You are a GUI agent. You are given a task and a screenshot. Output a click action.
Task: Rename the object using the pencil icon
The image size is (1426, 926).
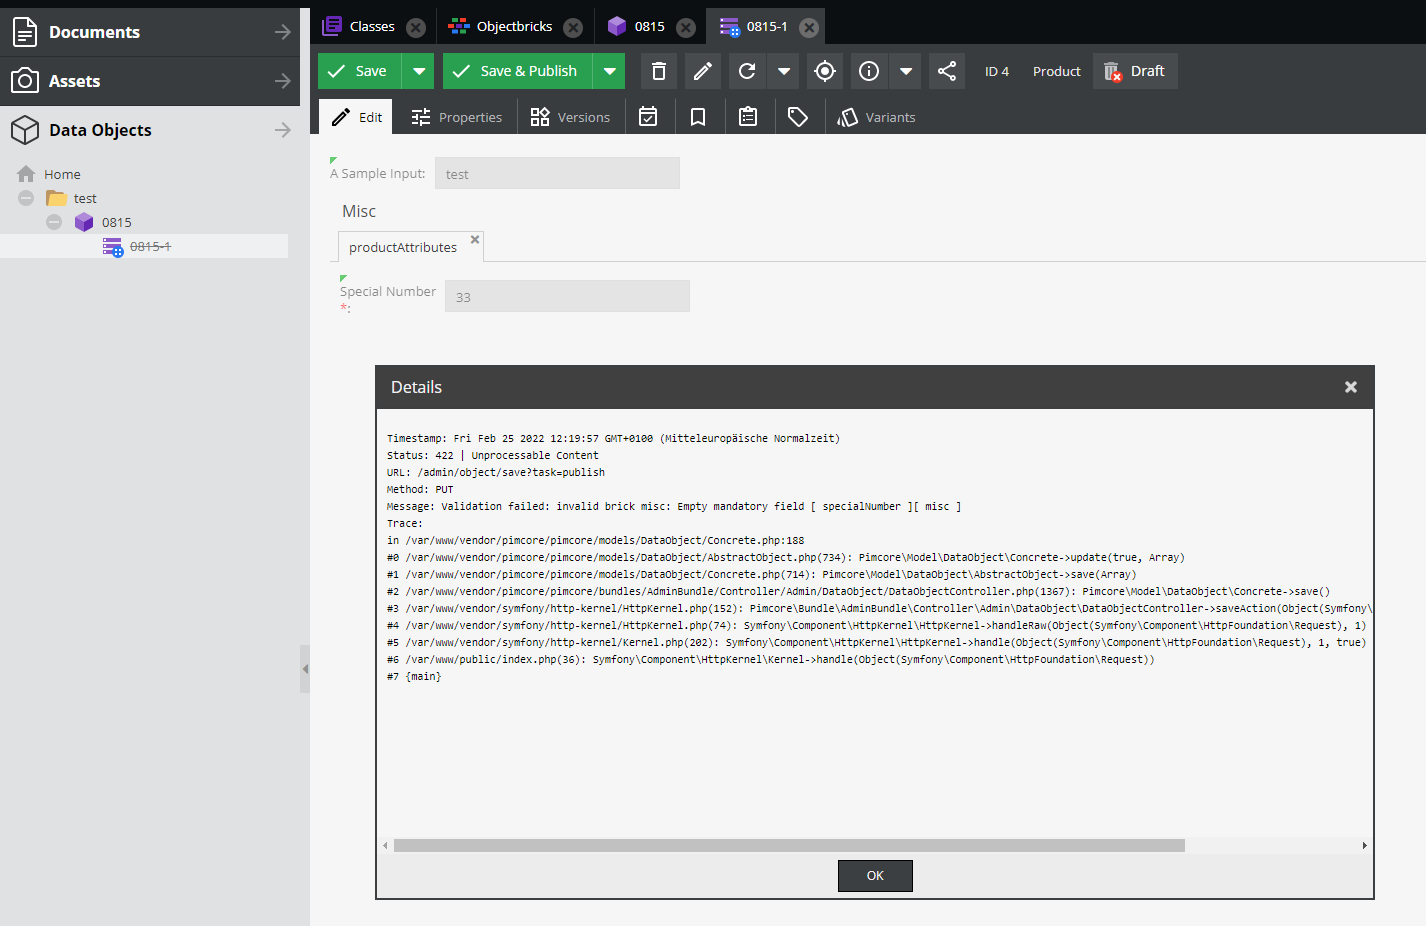(x=701, y=71)
